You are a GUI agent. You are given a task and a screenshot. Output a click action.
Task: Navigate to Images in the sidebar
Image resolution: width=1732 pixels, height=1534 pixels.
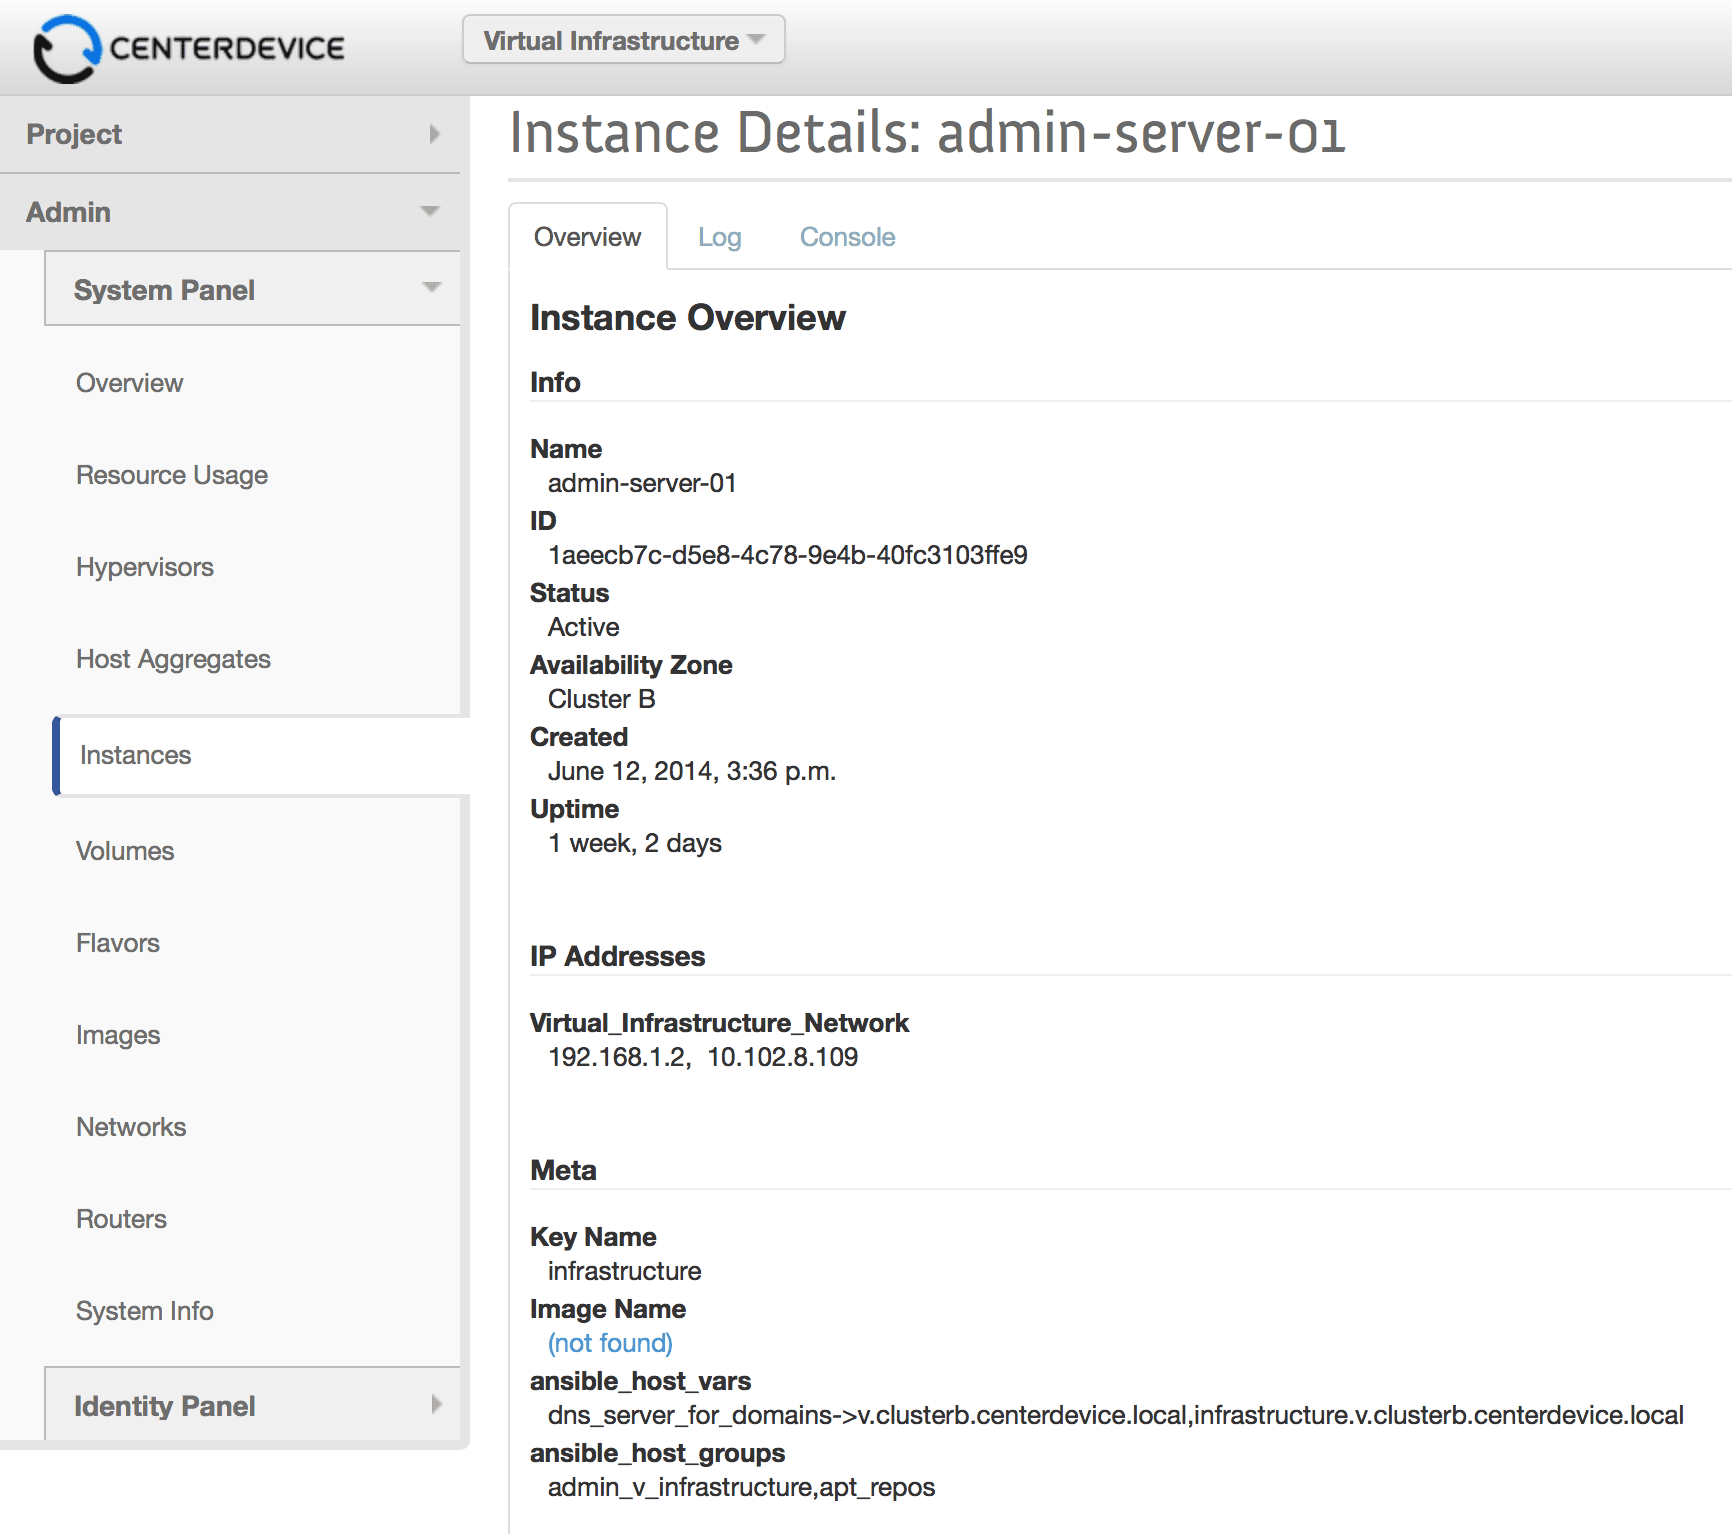pyautogui.click(x=118, y=1035)
